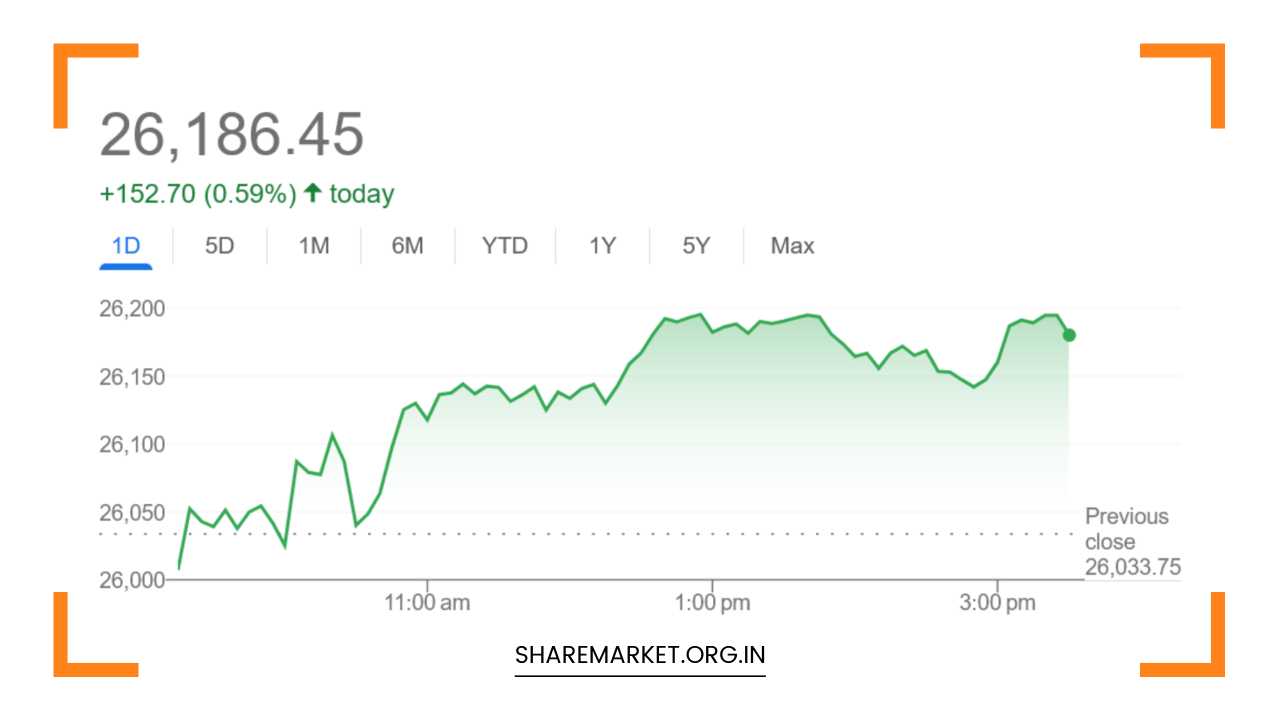Select the 5D time range tab
Image resolution: width=1280 pixels, height=720 pixels.
[x=219, y=245]
